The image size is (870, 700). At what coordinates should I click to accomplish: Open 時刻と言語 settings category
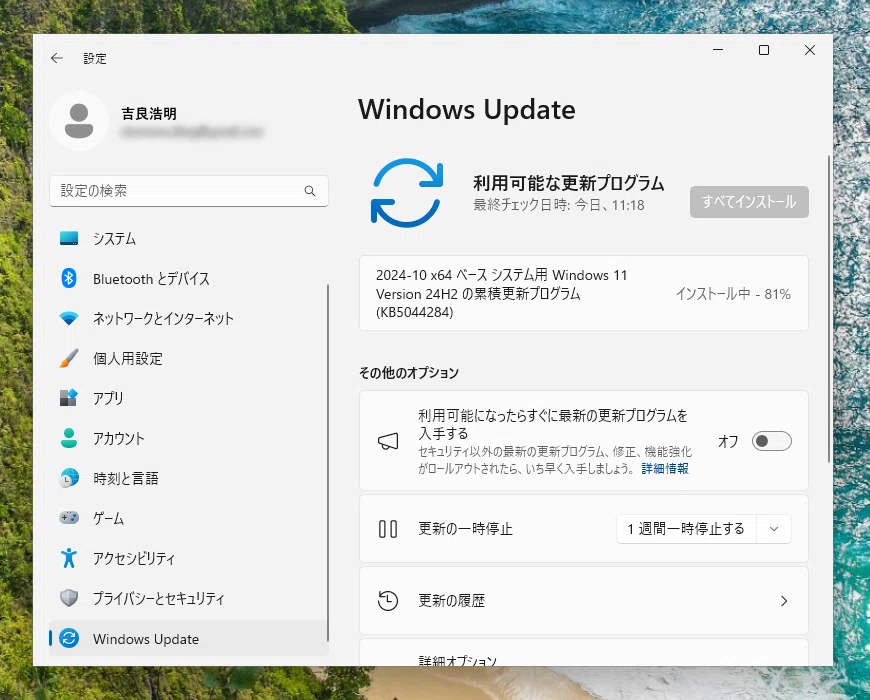(189, 478)
